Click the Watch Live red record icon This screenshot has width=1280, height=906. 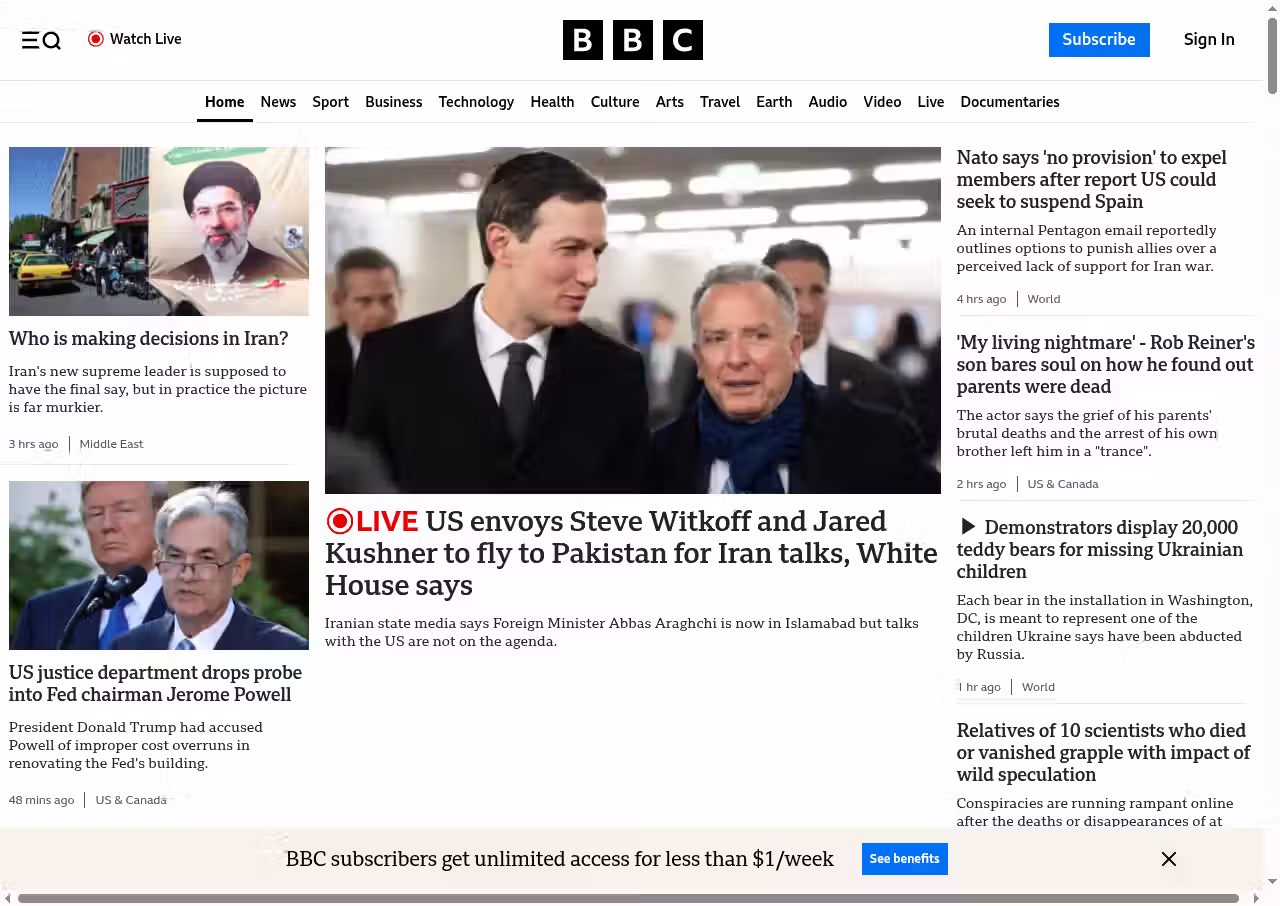pos(96,39)
